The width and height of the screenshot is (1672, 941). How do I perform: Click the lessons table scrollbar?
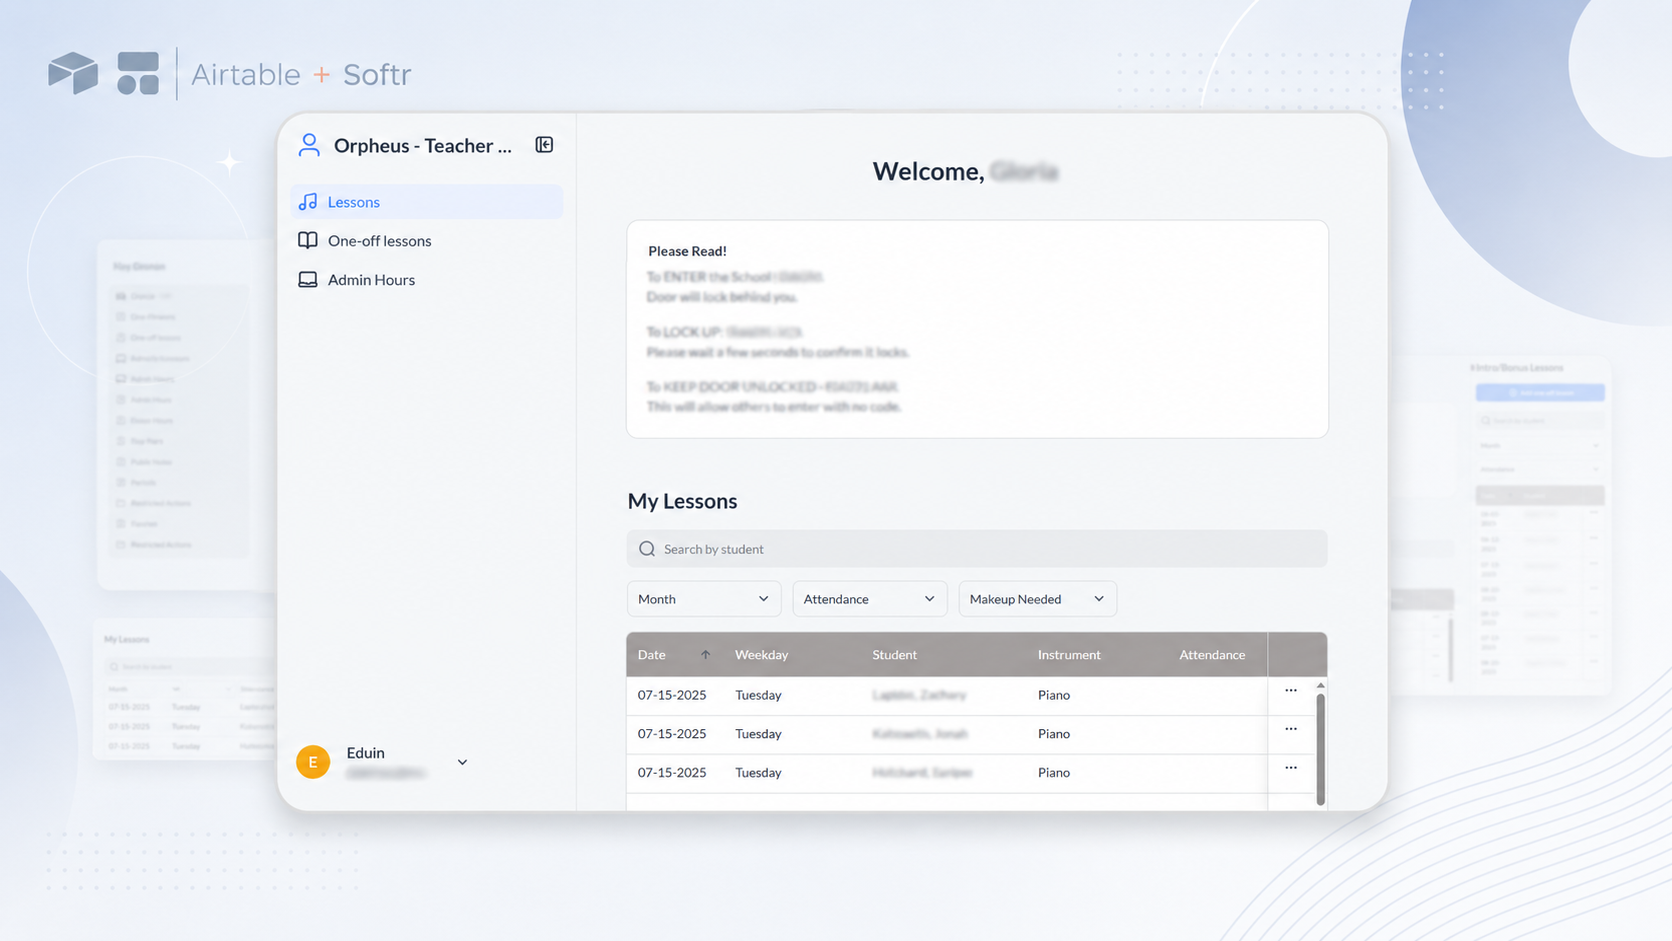pyautogui.click(x=1321, y=748)
